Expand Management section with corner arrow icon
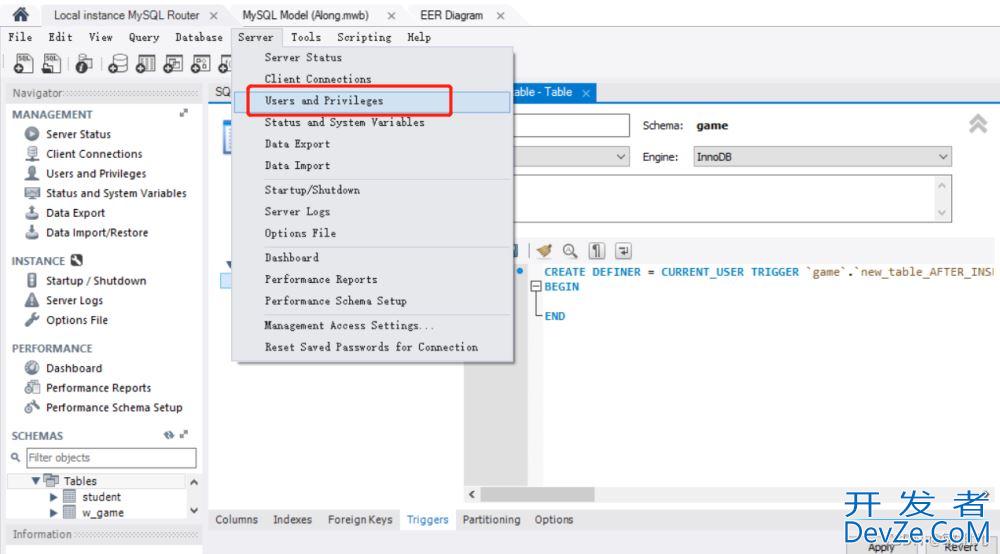The width and height of the screenshot is (1000, 554). tap(184, 113)
